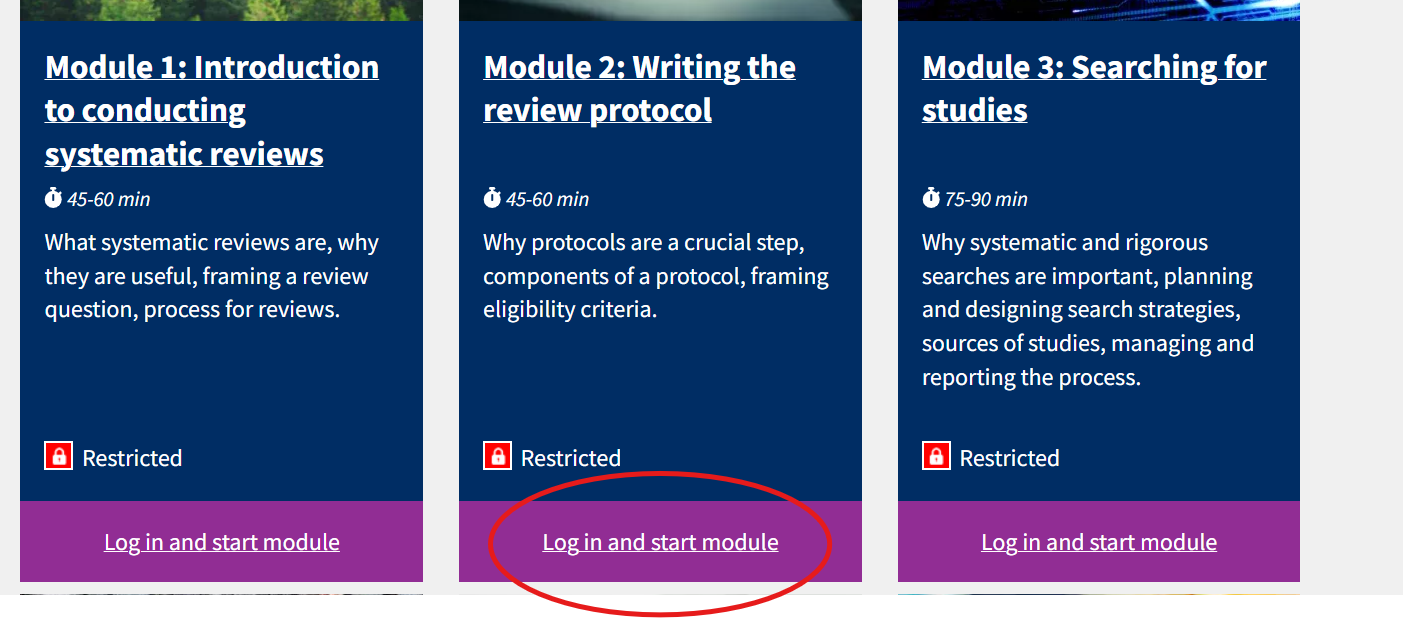The image size is (1403, 618).
Task: Click the Module 2 header image
Action: pos(660,10)
